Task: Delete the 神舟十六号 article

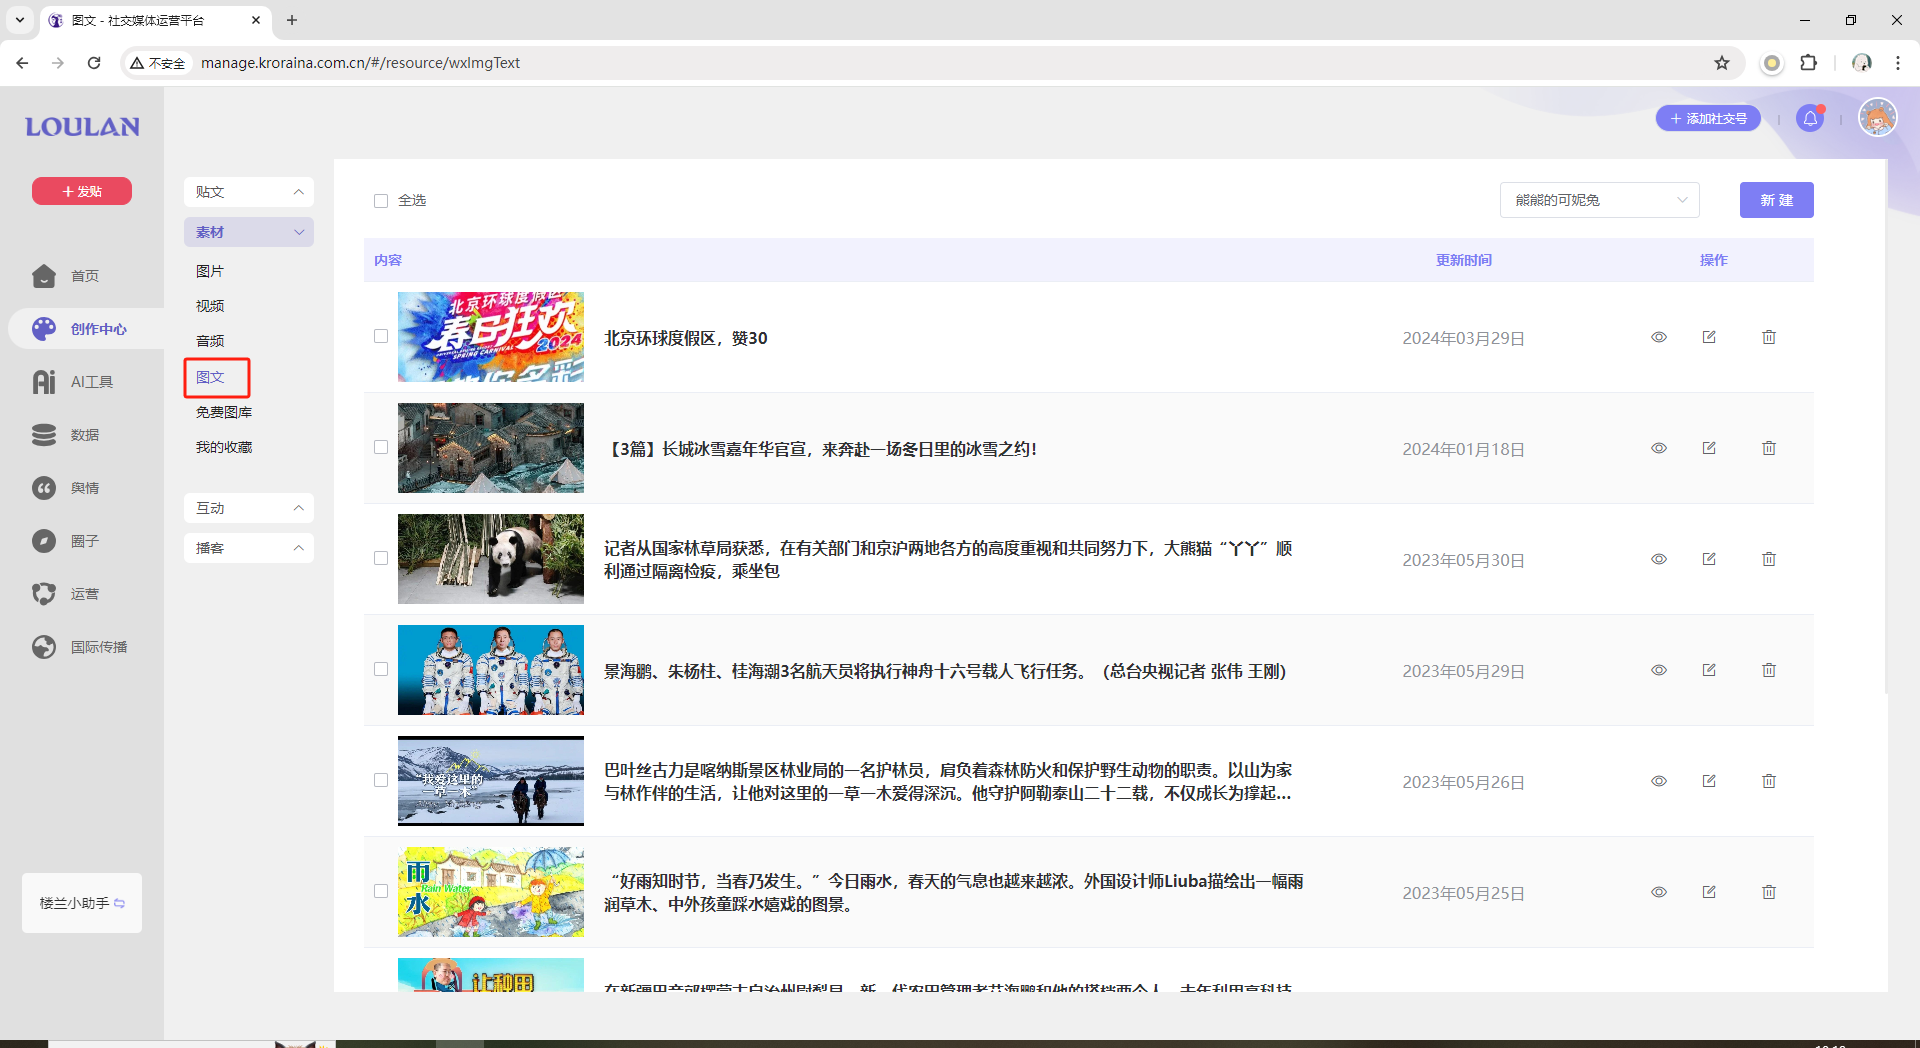Action: pos(1769,670)
